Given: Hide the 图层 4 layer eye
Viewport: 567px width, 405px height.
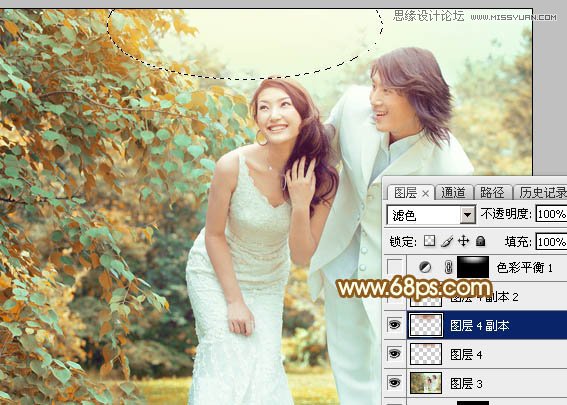Looking at the screenshot, I should [395, 353].
